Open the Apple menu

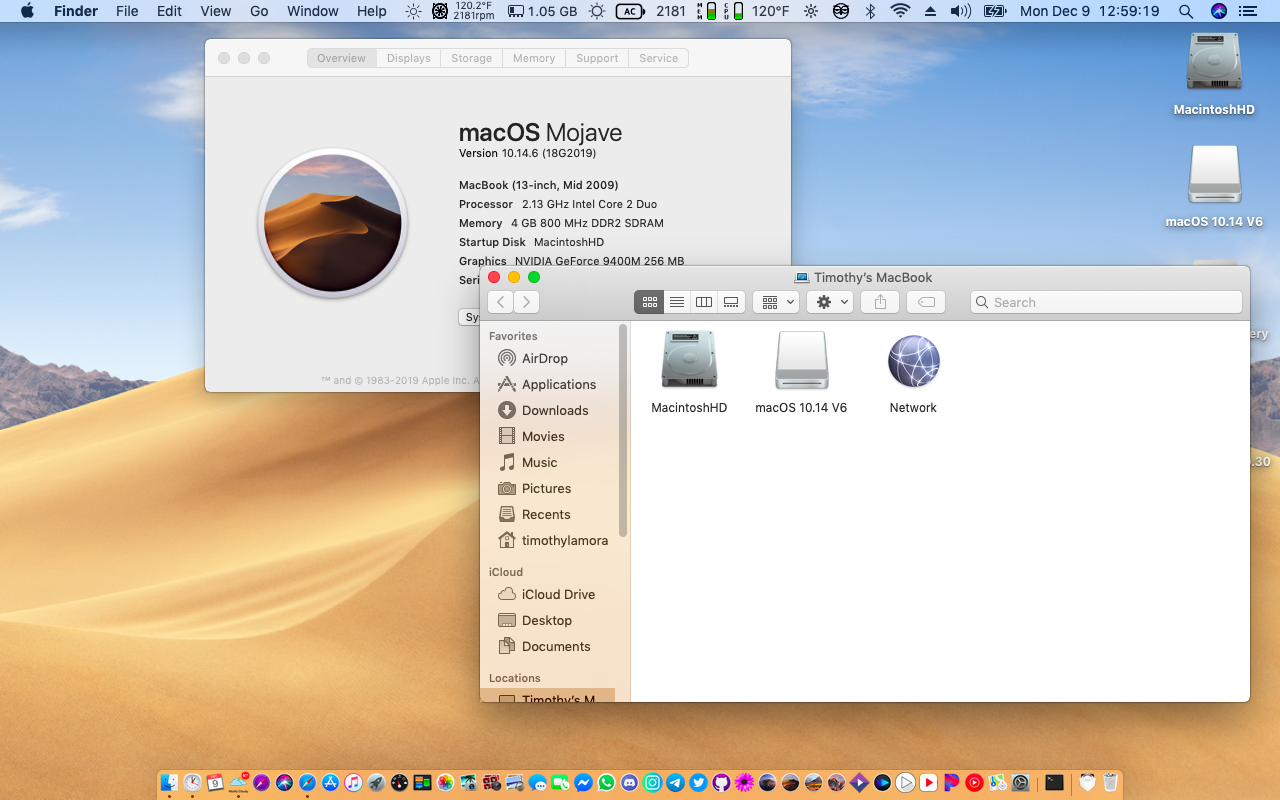tap(27, 11)
